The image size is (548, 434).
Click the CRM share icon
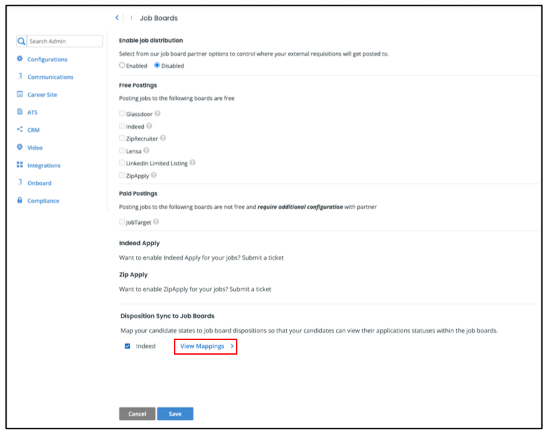[x=20, y=129]
